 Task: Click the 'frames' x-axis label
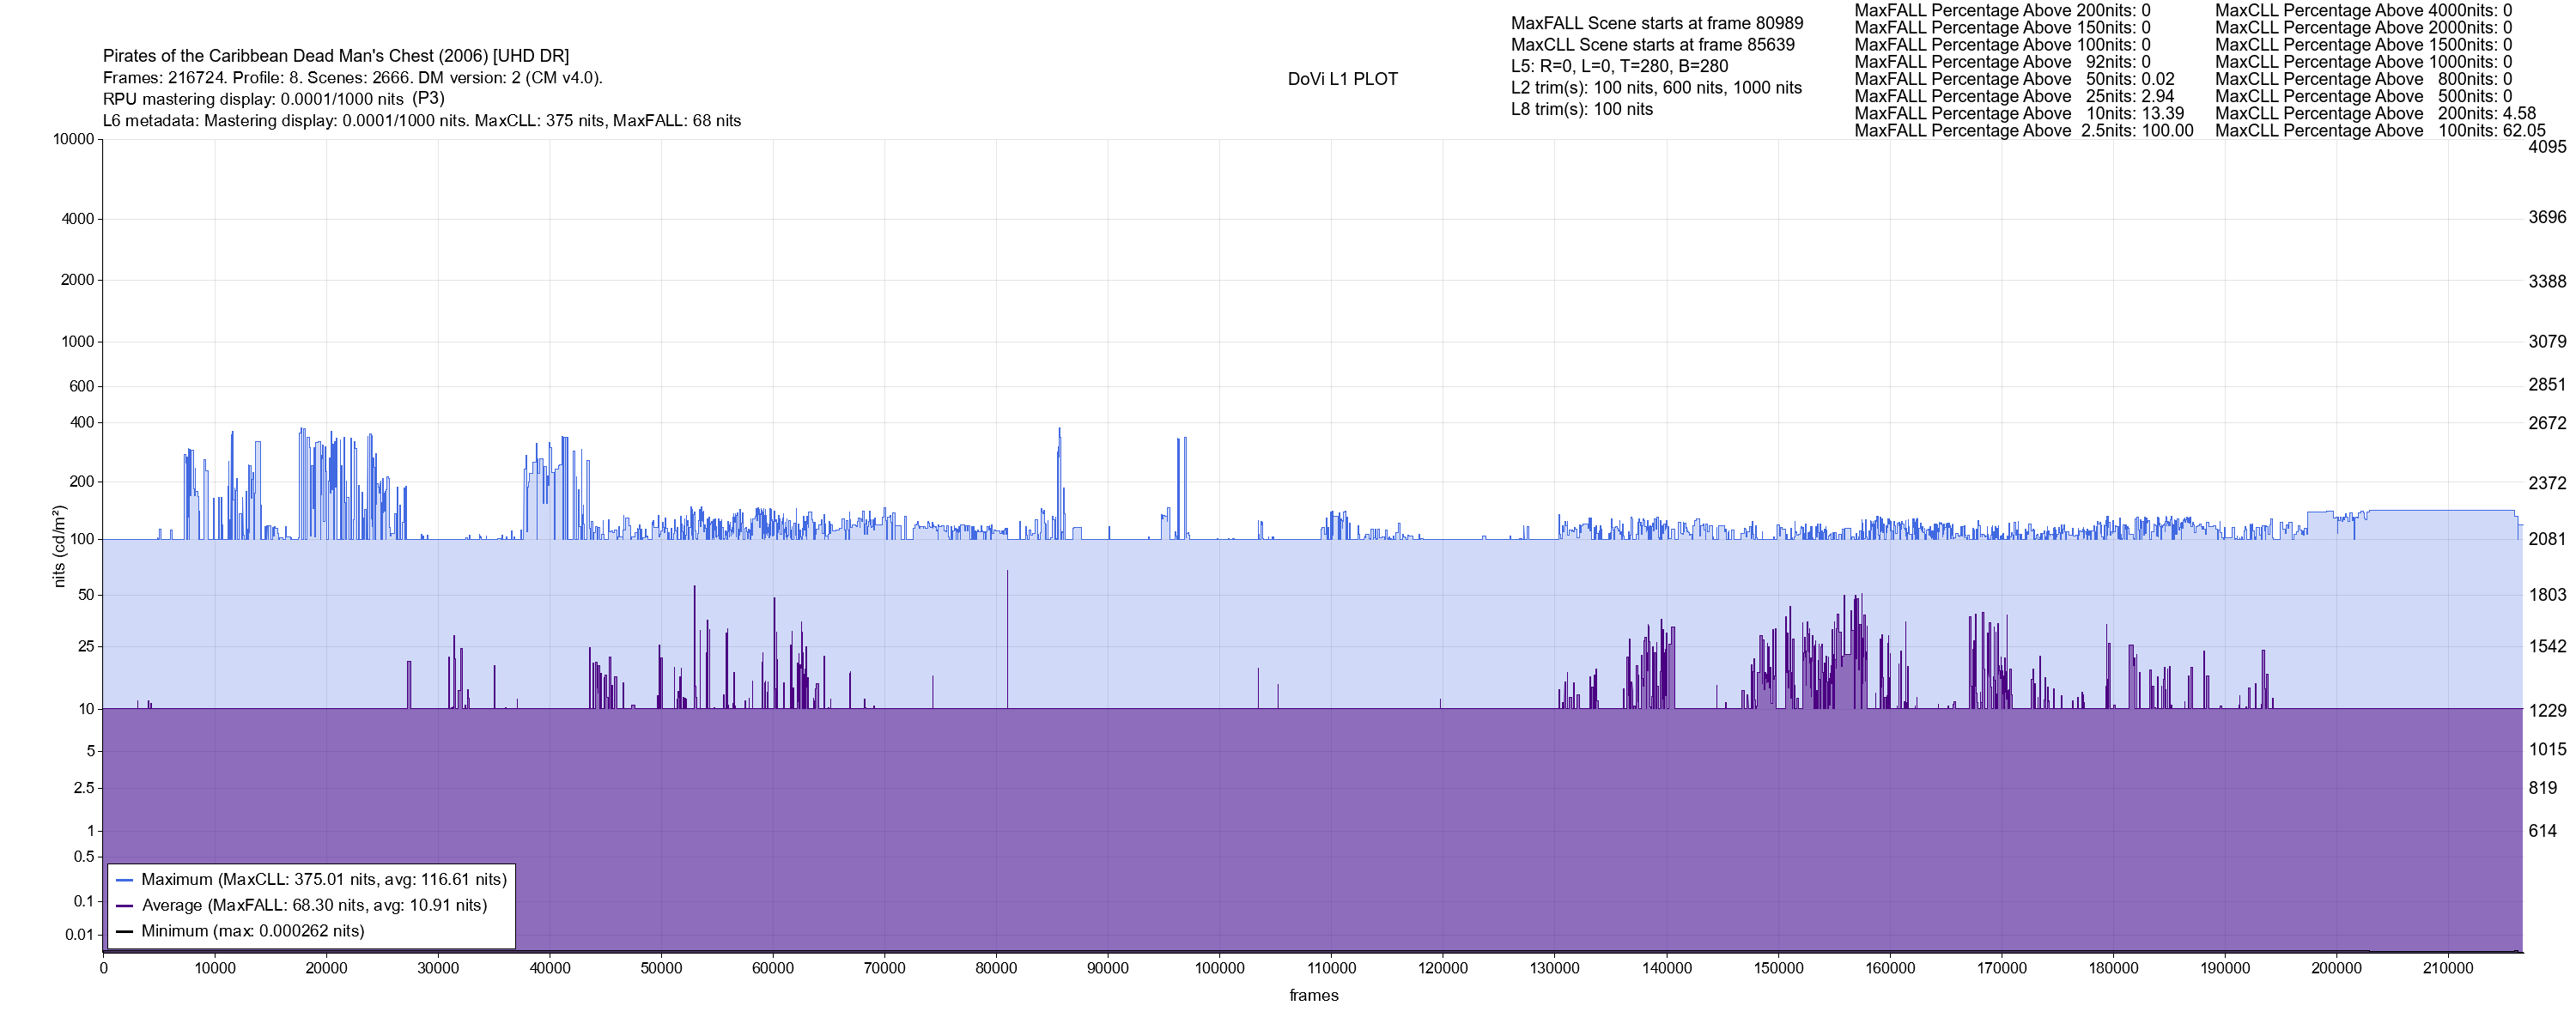coord(1313,995)
